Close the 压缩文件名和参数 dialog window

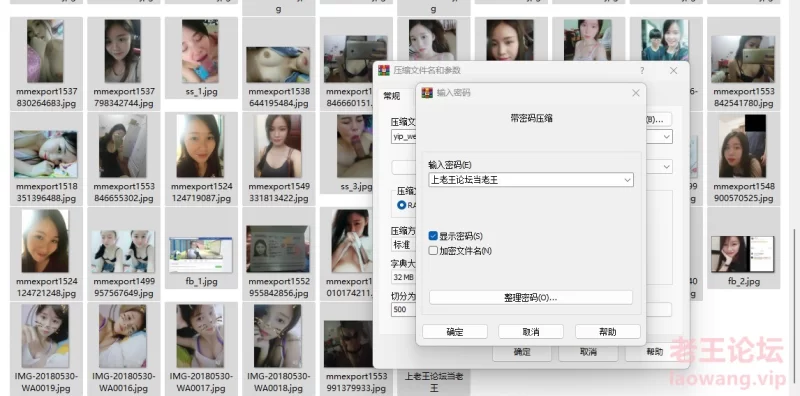click(x=673, y=70)
